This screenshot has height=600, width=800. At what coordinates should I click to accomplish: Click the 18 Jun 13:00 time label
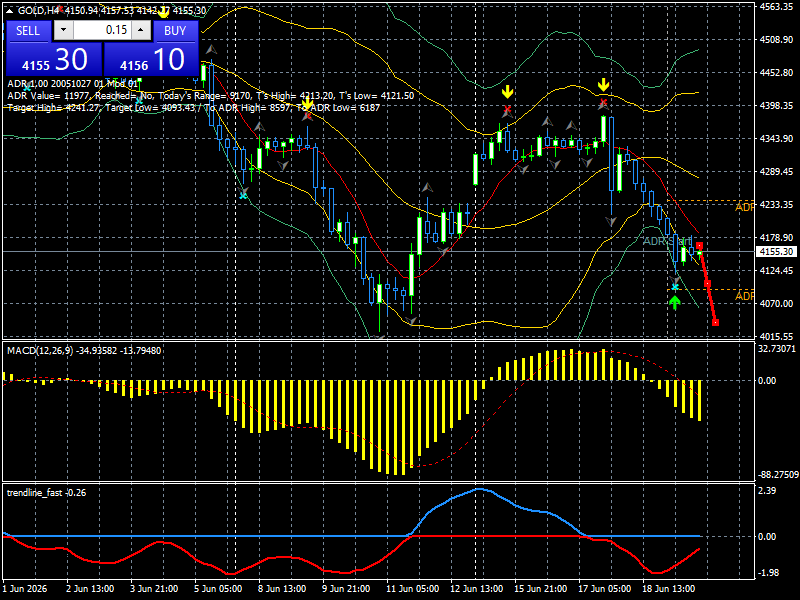668,588
